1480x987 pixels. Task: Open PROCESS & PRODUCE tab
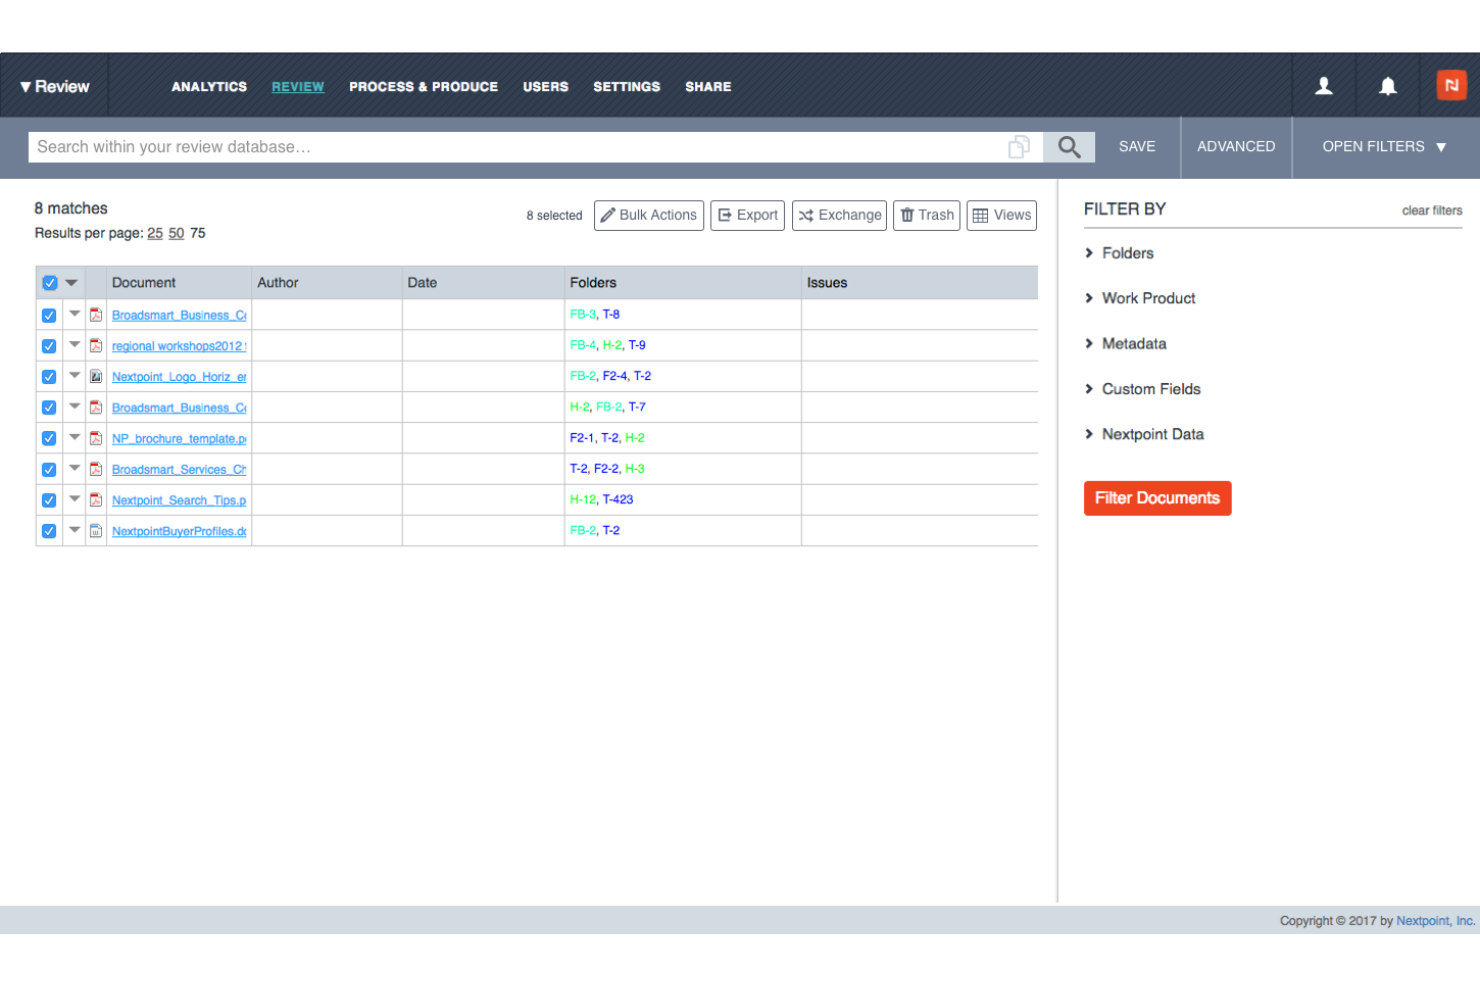coord(423,87)
